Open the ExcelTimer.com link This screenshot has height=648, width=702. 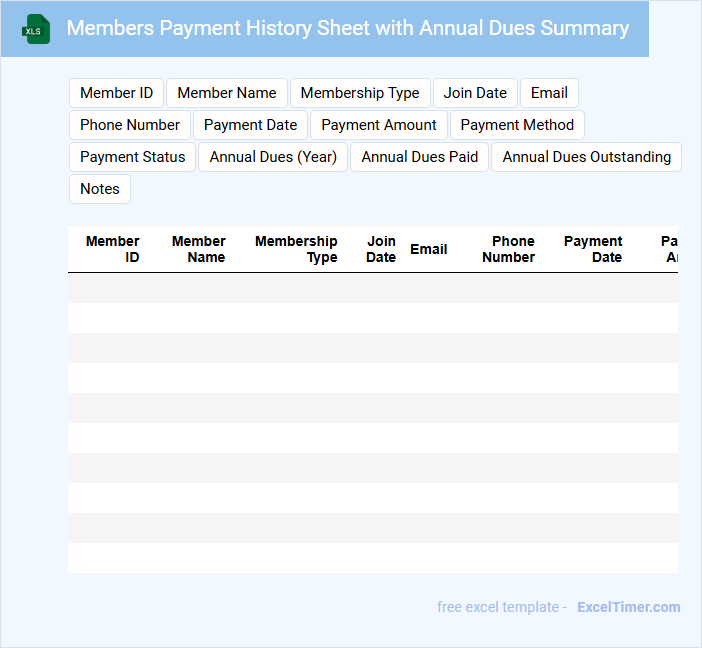point(628,607)
